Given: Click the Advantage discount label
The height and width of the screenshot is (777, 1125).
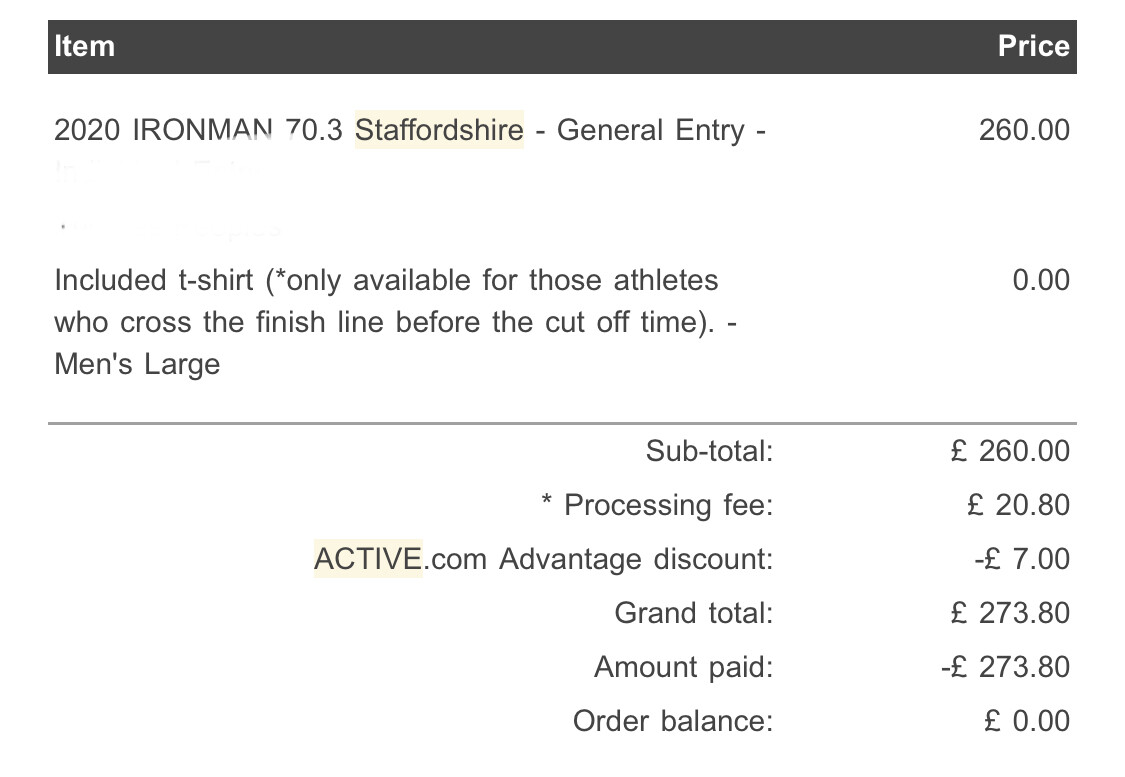Looking at the screenshot, I should 636,559.
